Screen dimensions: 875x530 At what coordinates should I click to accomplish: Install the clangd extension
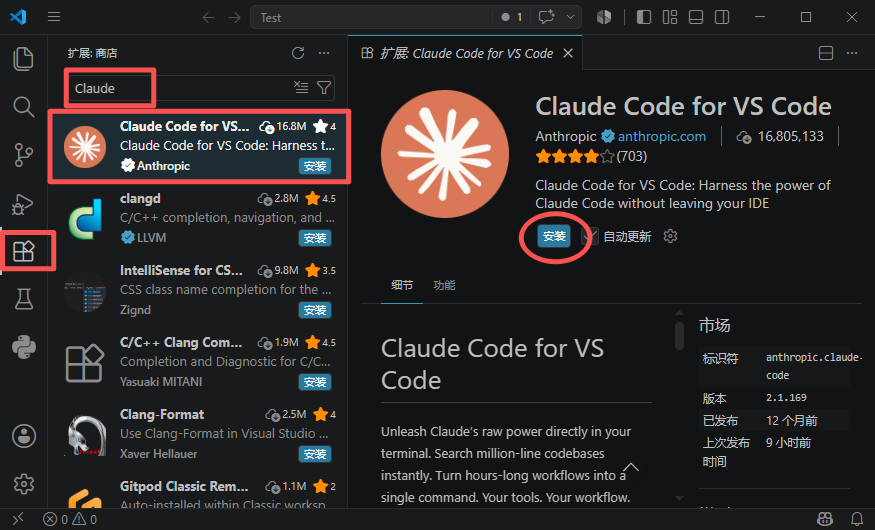pos(315,238)
